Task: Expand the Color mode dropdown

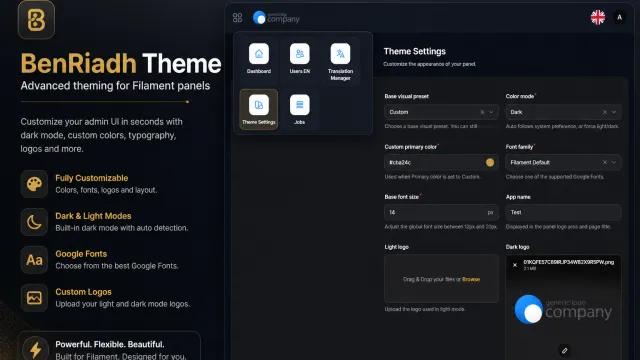Action: (x=613, y=112)
